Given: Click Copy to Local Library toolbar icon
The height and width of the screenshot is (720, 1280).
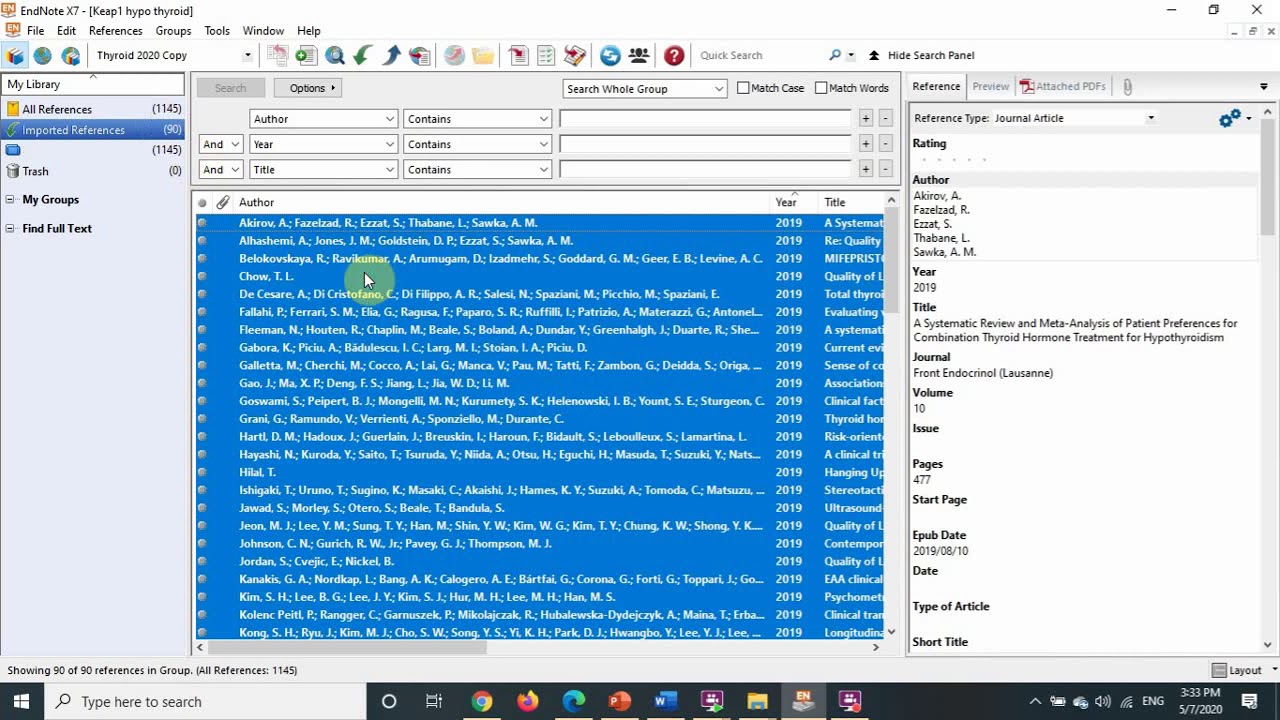Looking at the screenshot, I should [278, 56].
